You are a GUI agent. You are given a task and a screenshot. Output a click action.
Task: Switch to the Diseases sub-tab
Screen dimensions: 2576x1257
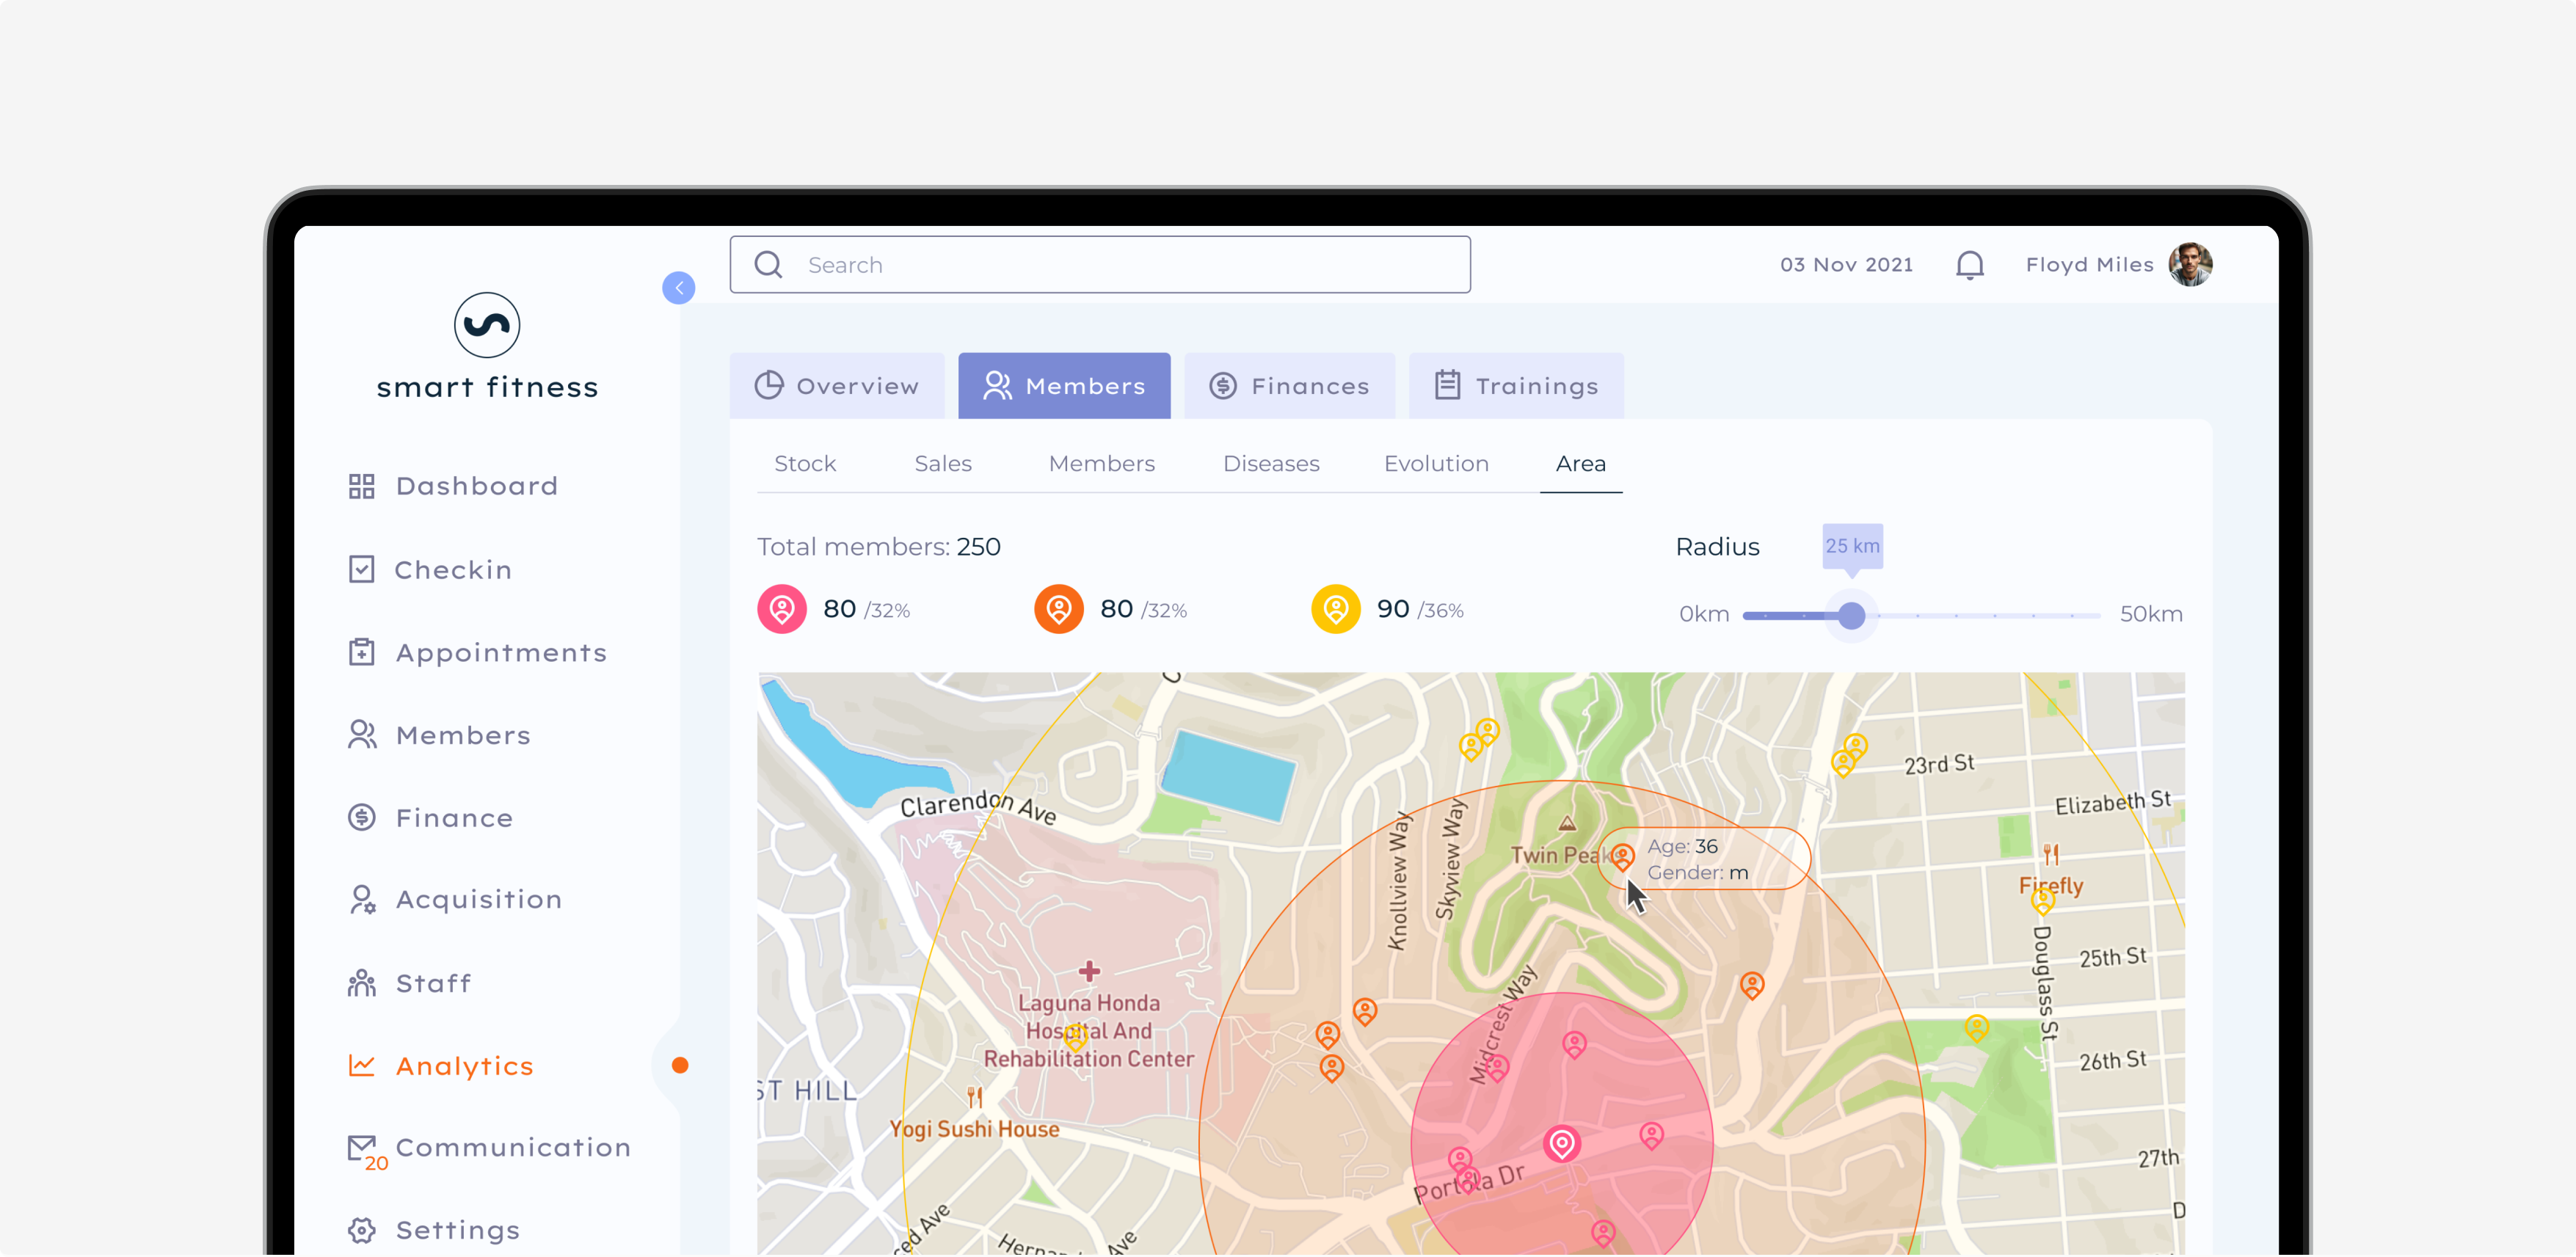tap(1271, 464)
